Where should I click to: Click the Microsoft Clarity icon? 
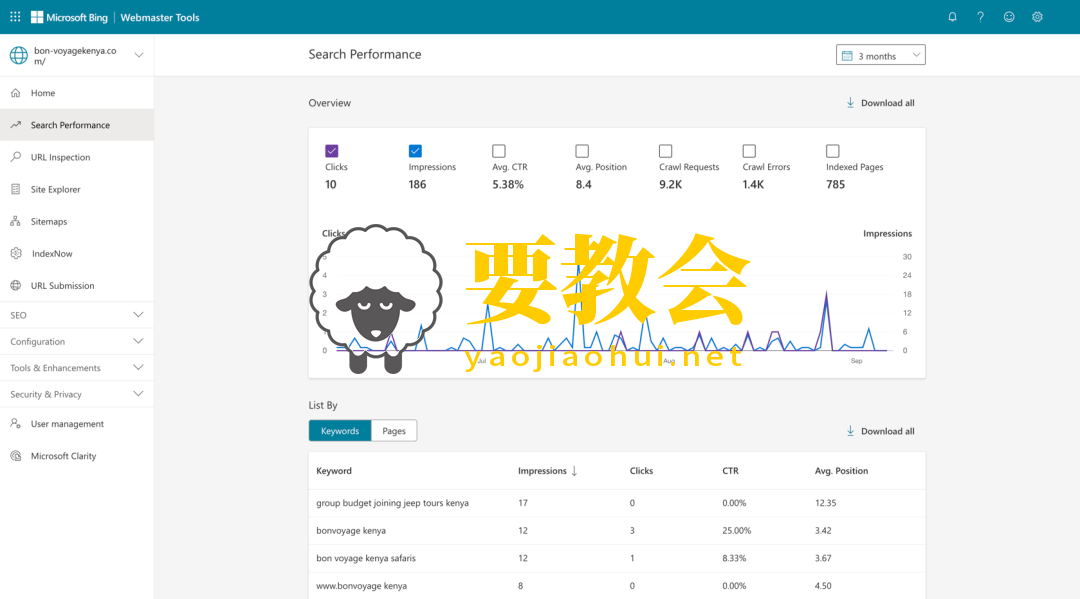pyautogui.click(x=16, y=456)
